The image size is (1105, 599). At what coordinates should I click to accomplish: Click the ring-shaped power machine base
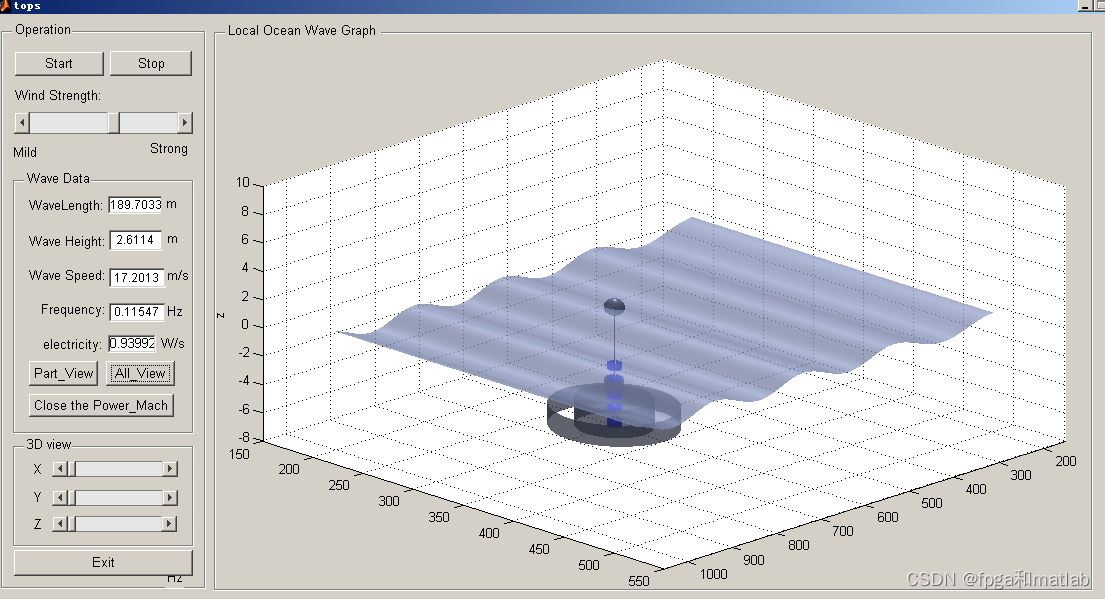point(614,417)
